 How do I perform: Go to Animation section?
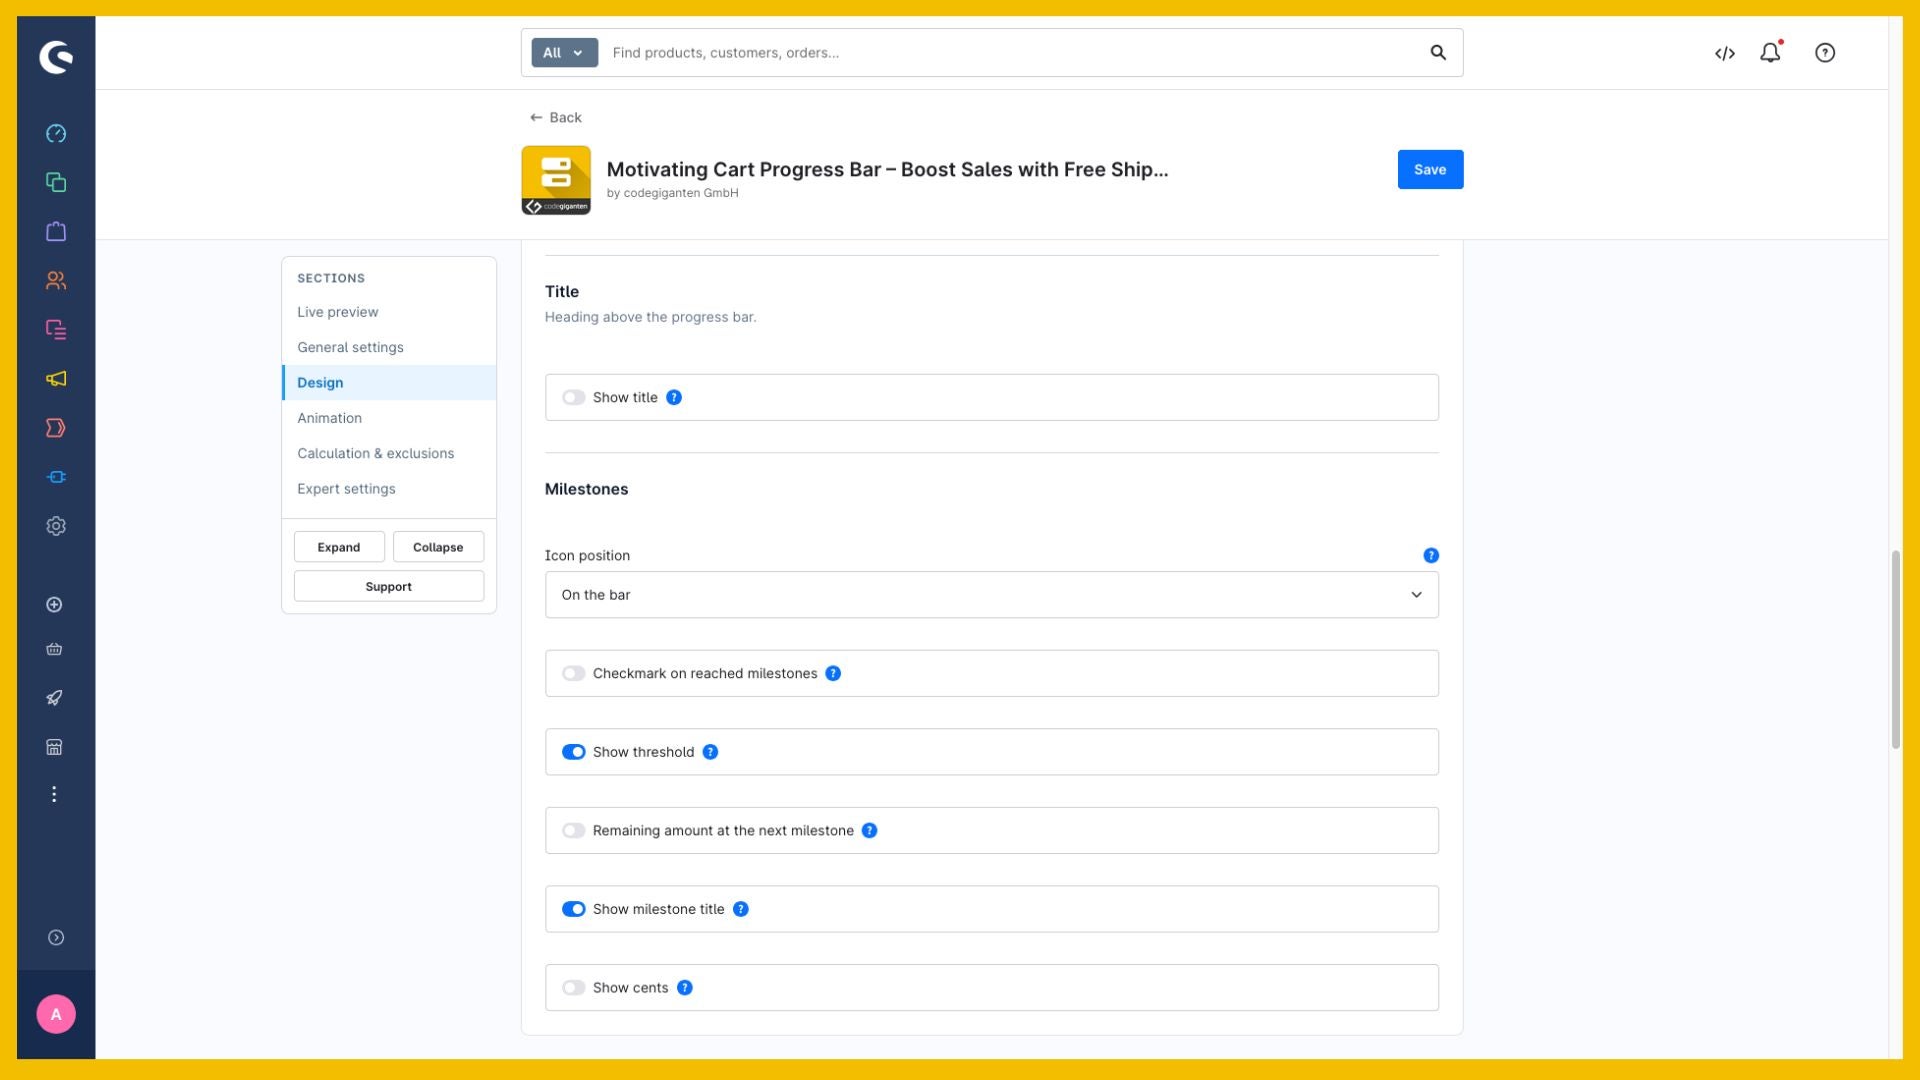click(x=329, y=418)
